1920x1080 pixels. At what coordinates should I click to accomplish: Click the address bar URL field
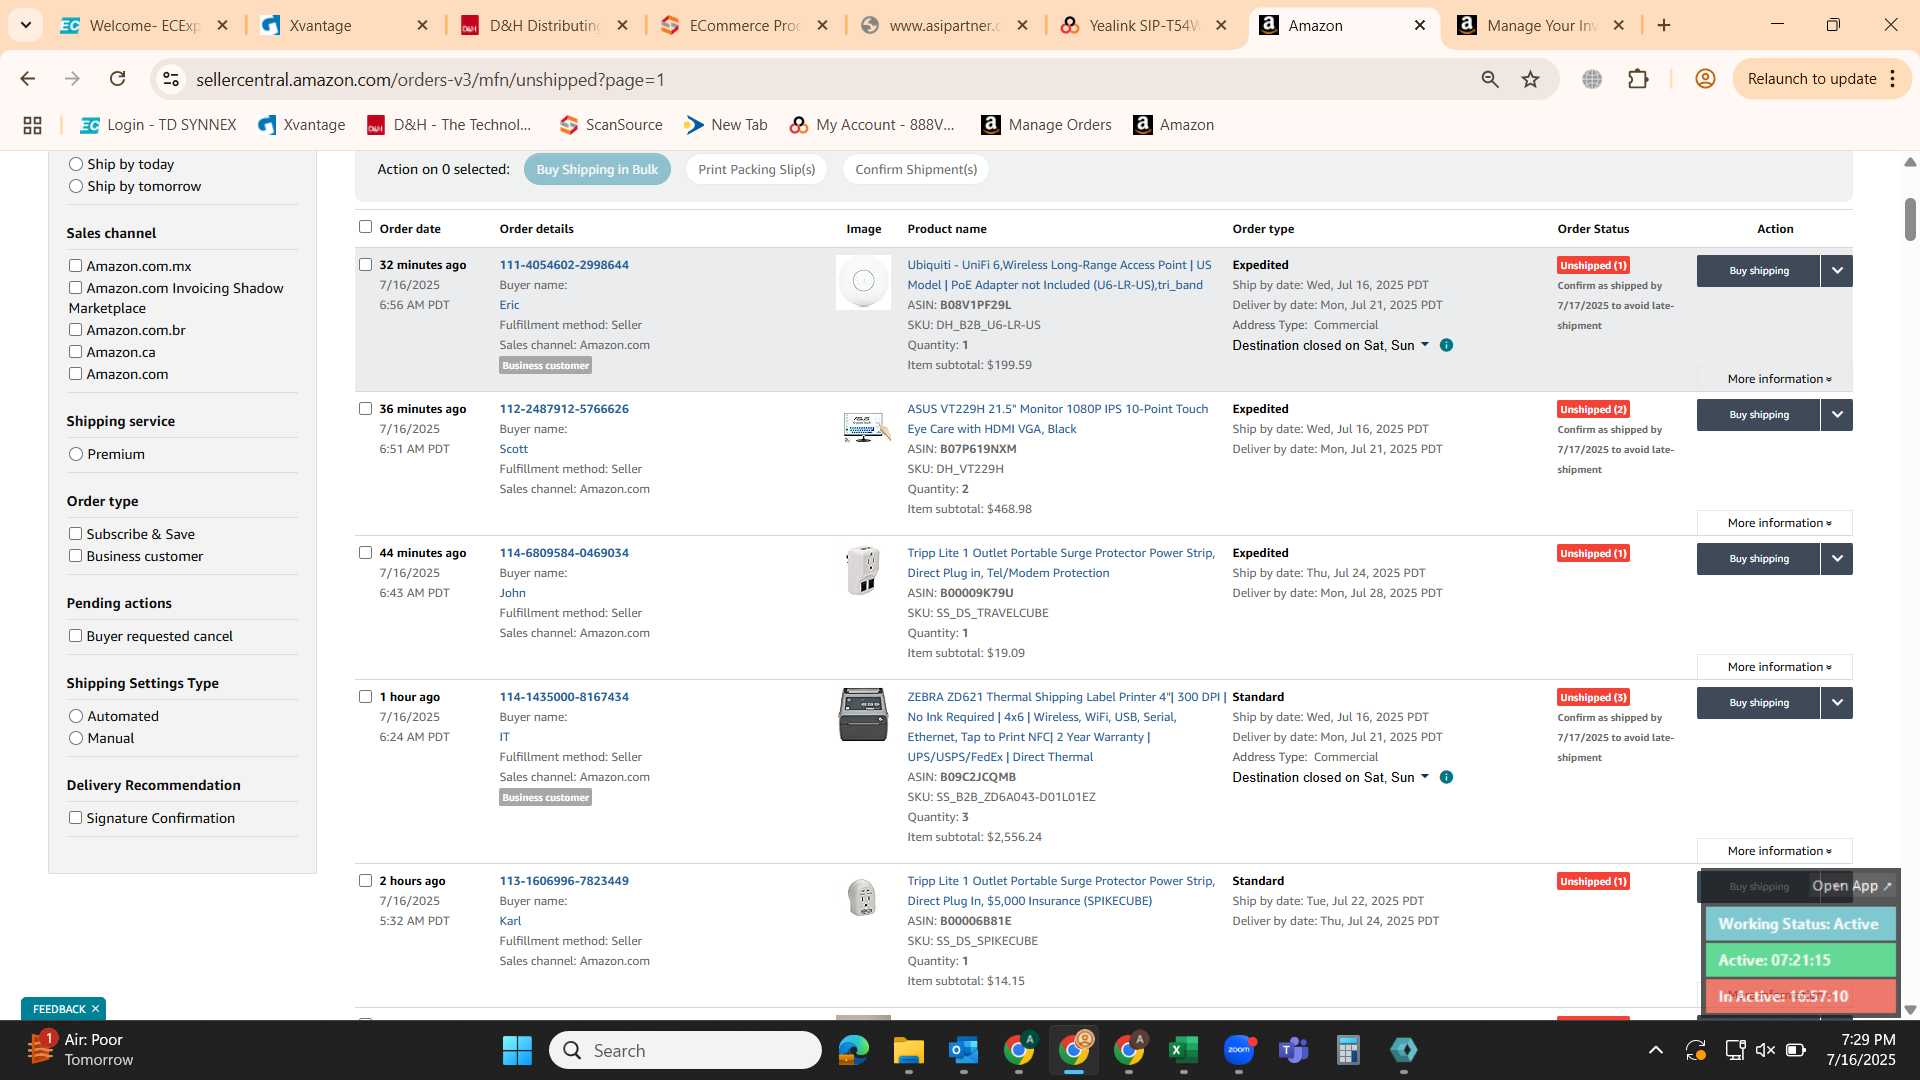pyautogui.click(x=820, y=79)
